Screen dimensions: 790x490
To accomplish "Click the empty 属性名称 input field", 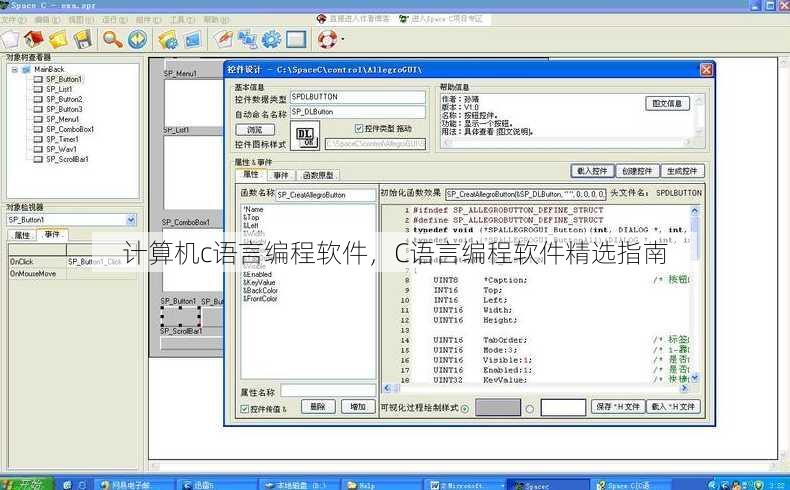I will [x=328, y=391].
